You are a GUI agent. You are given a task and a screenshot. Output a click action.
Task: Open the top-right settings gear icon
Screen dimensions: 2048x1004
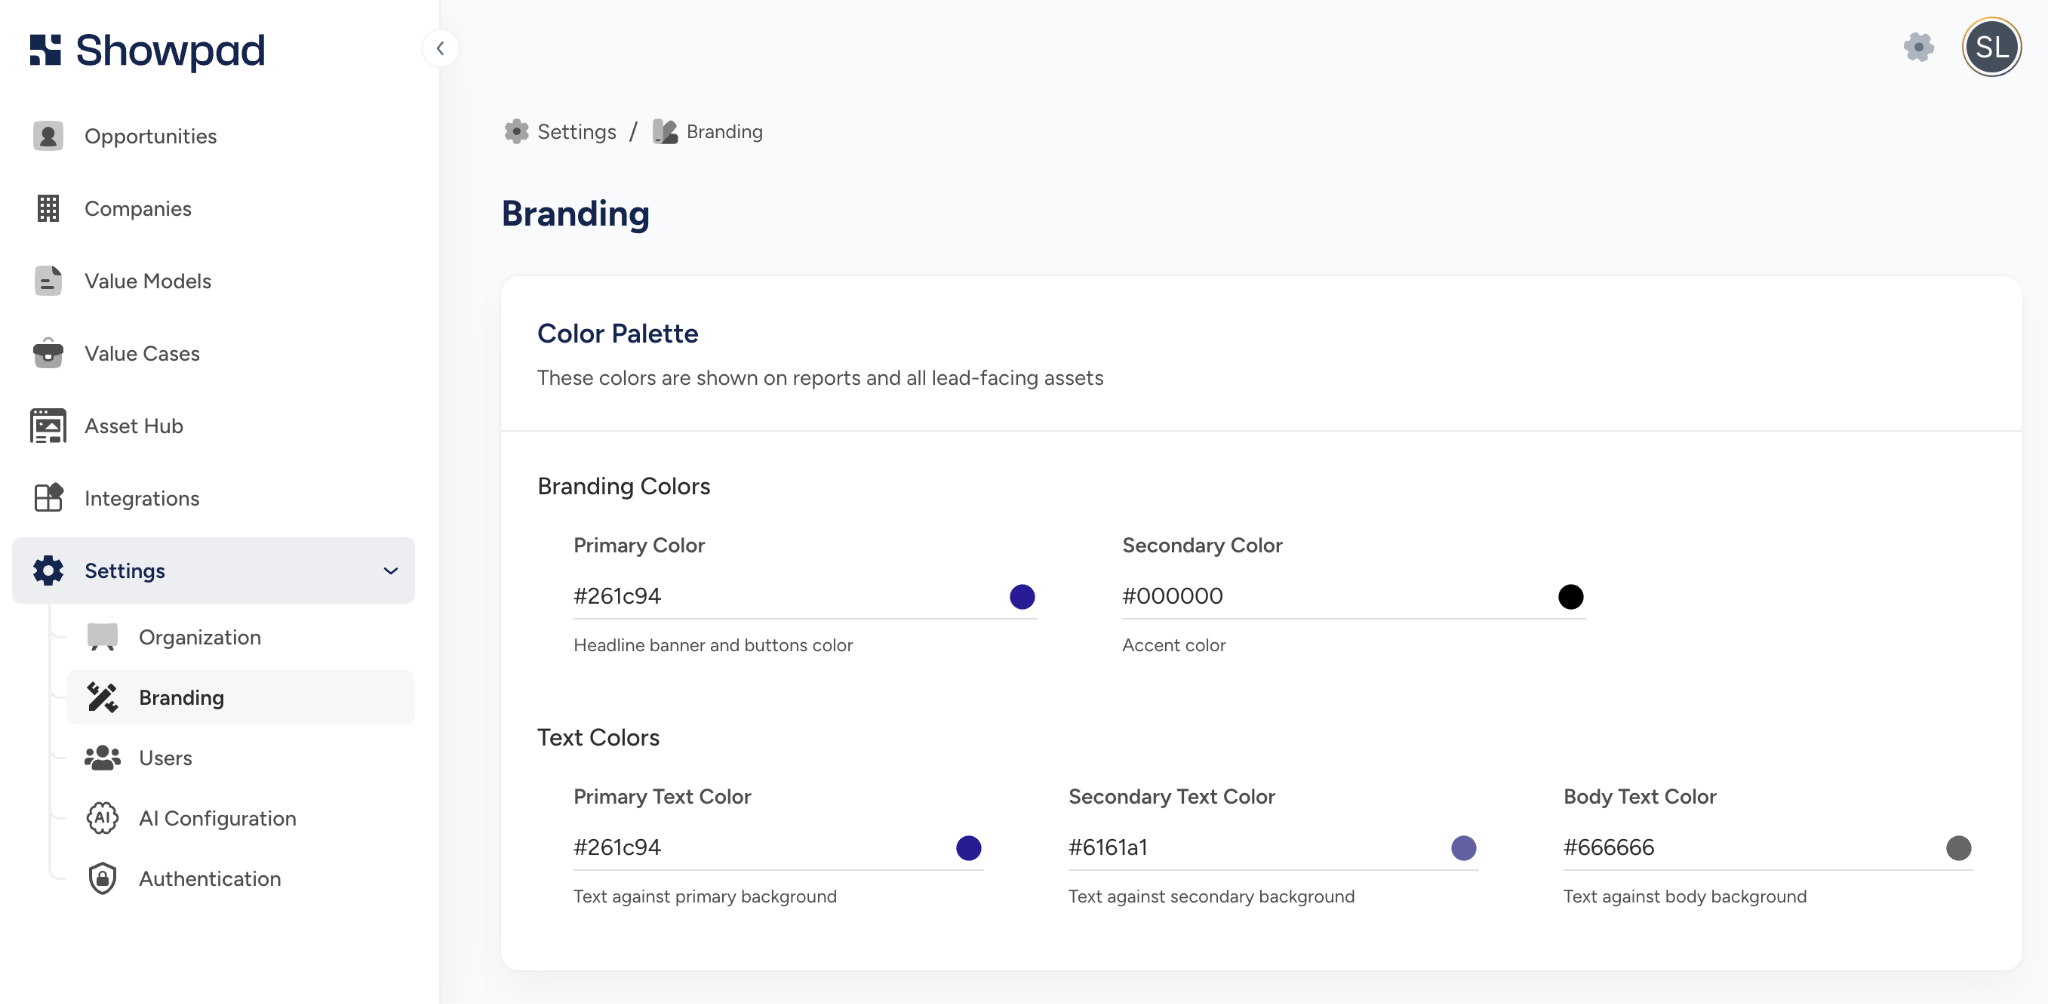1918,47
